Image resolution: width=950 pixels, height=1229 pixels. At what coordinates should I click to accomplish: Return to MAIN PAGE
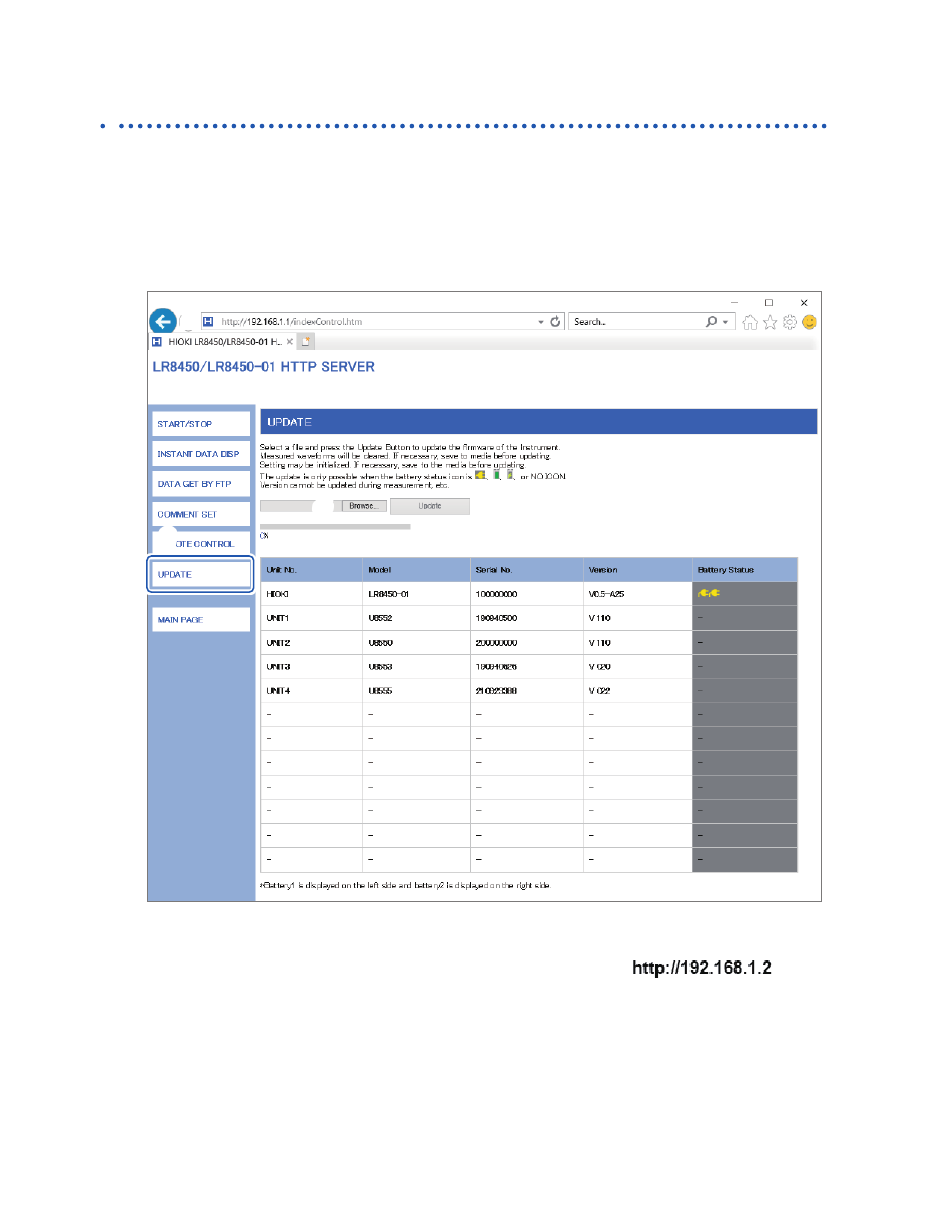[x=200, y=620]
